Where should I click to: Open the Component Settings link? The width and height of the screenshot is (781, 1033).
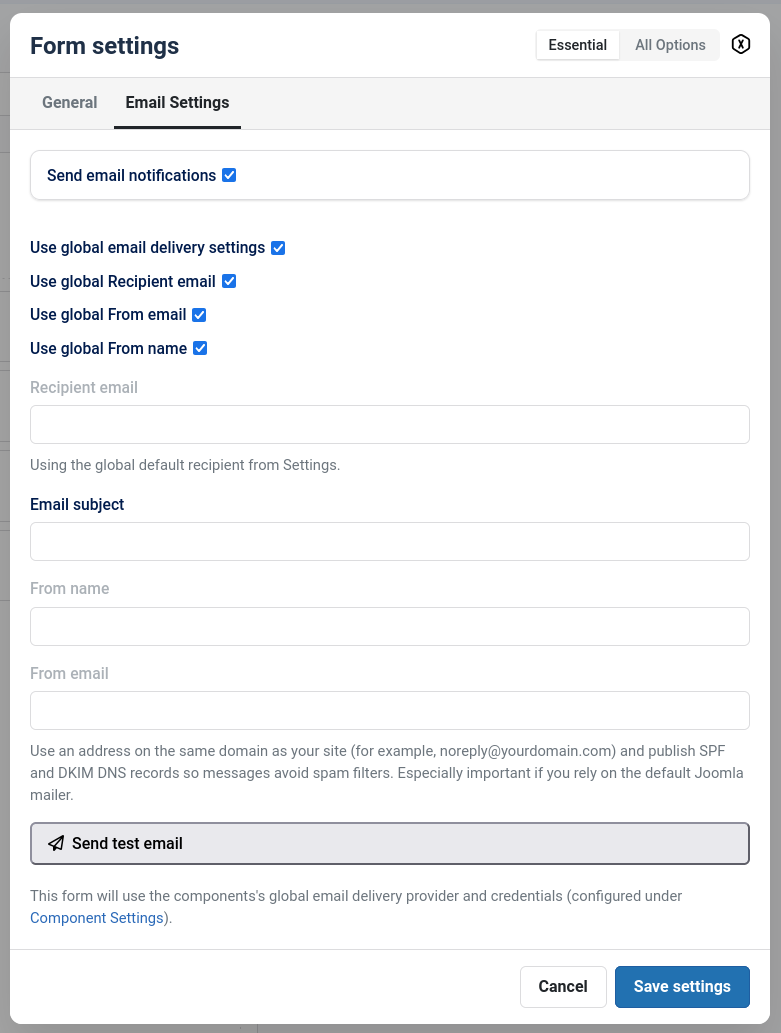click(x=96, y=917)
